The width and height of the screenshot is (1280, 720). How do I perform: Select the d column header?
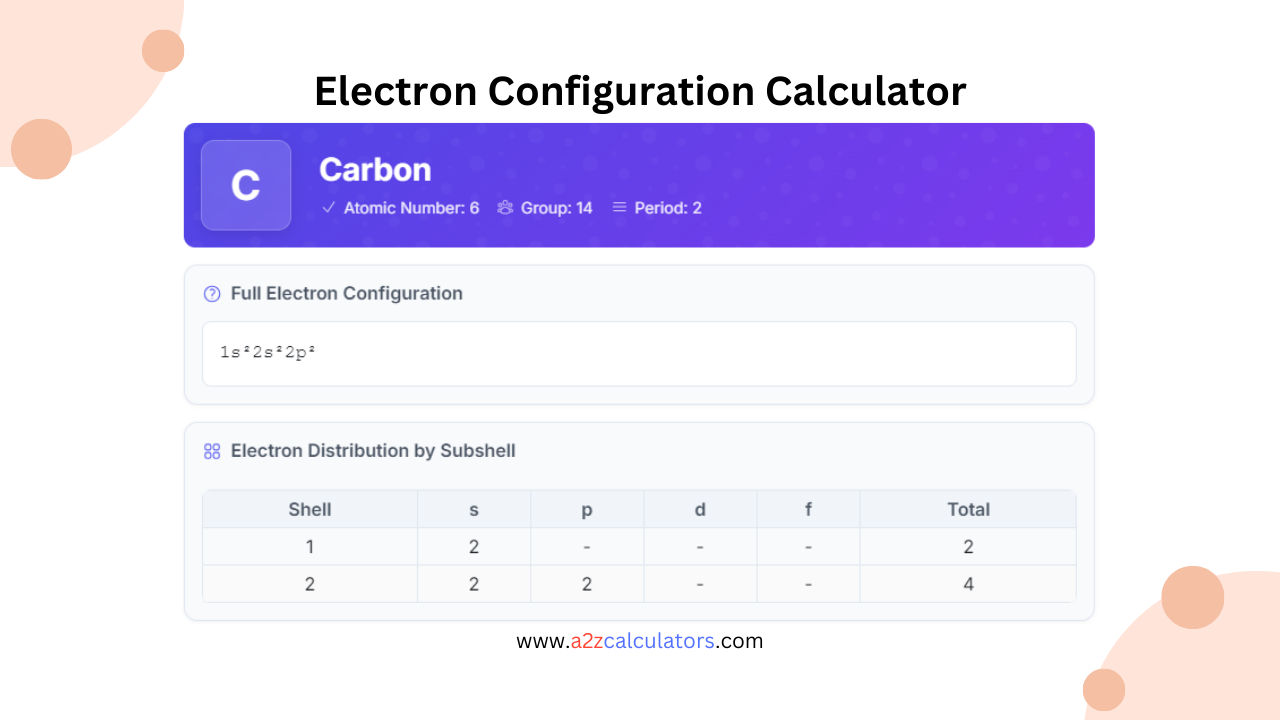[x=700, y=509]
